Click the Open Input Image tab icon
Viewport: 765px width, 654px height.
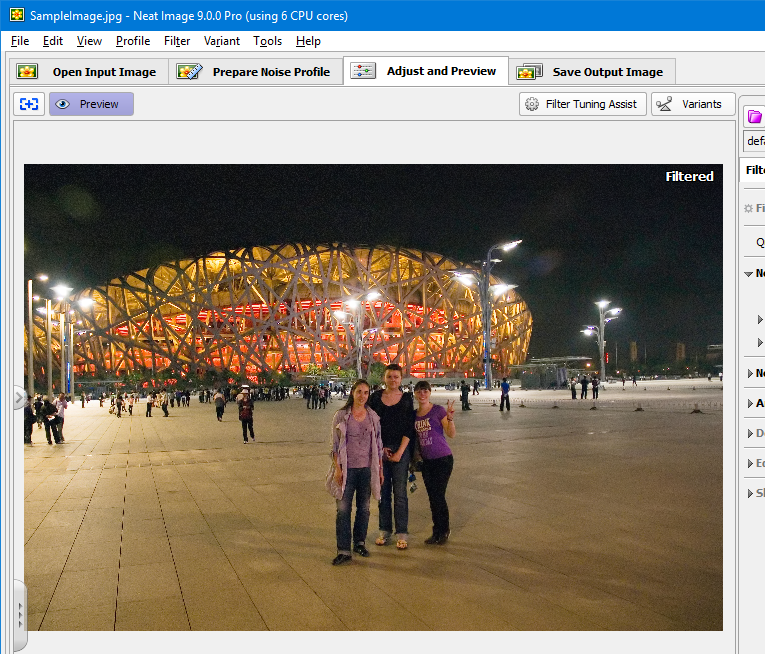[x=27, y=72]
